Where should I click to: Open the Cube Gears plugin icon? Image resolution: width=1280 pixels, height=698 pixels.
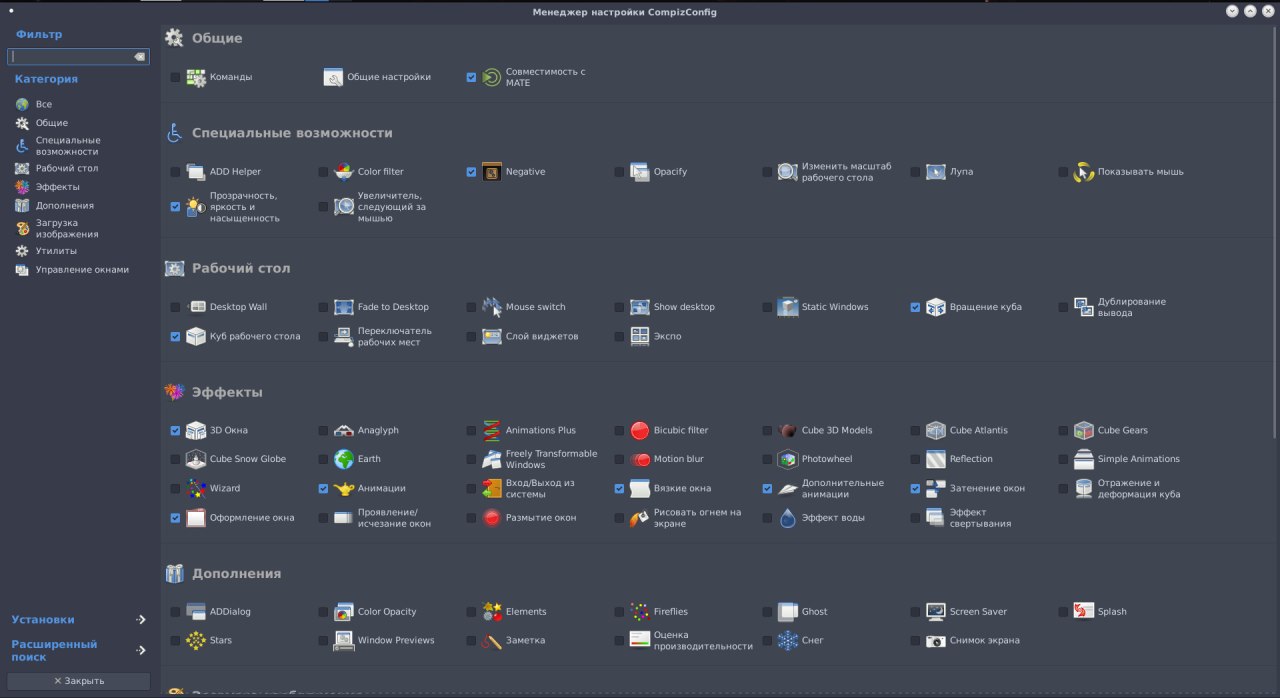[1083, 431]
